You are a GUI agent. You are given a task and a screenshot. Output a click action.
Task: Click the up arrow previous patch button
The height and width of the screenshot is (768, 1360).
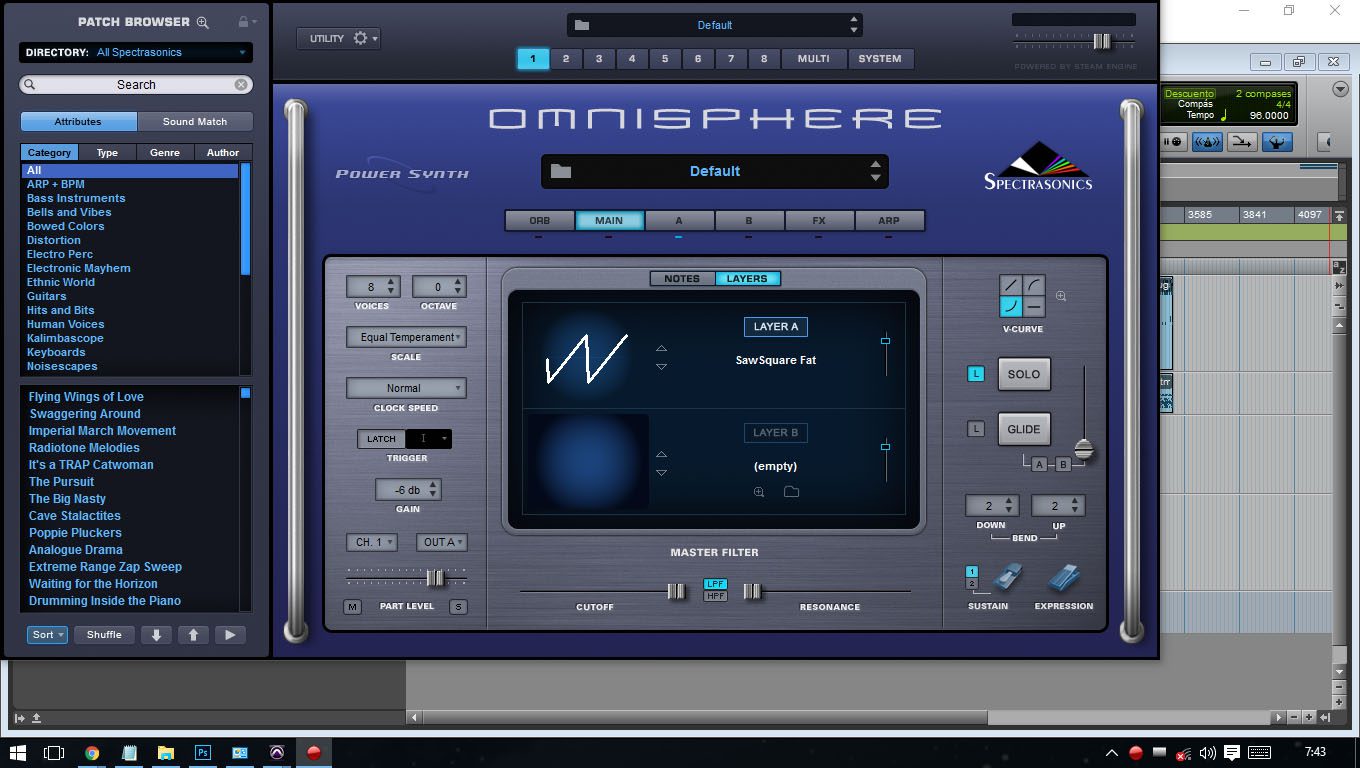point(193,635)
